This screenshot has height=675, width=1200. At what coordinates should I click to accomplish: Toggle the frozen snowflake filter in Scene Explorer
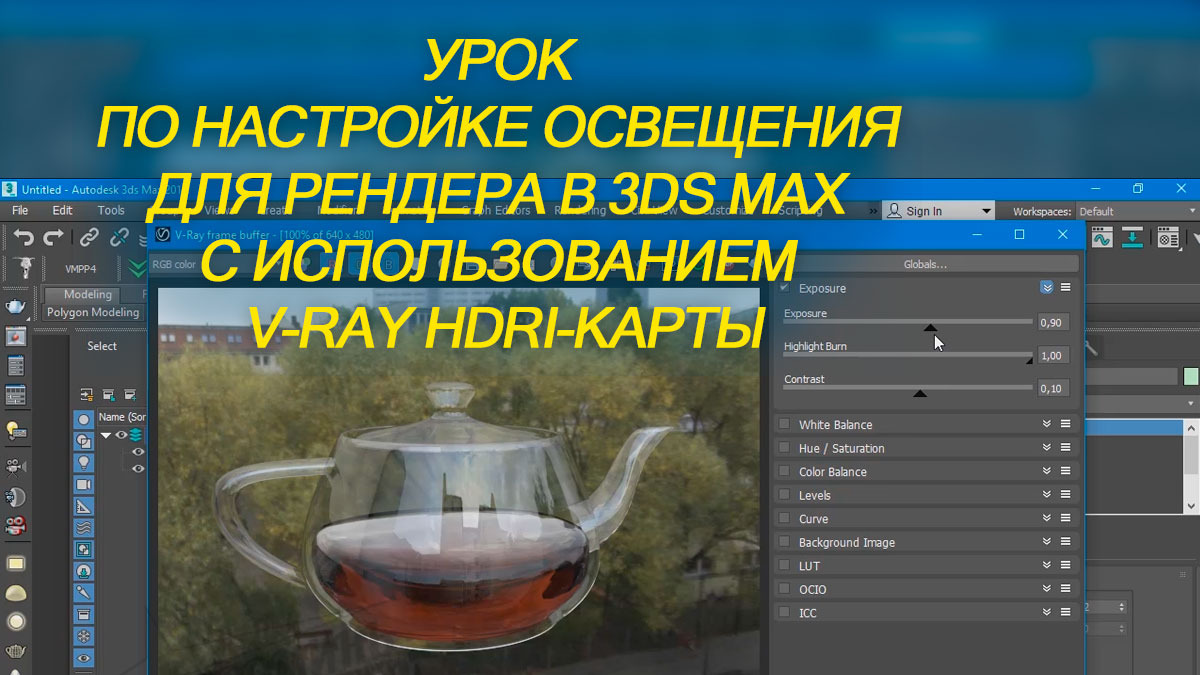pos(85,636)
